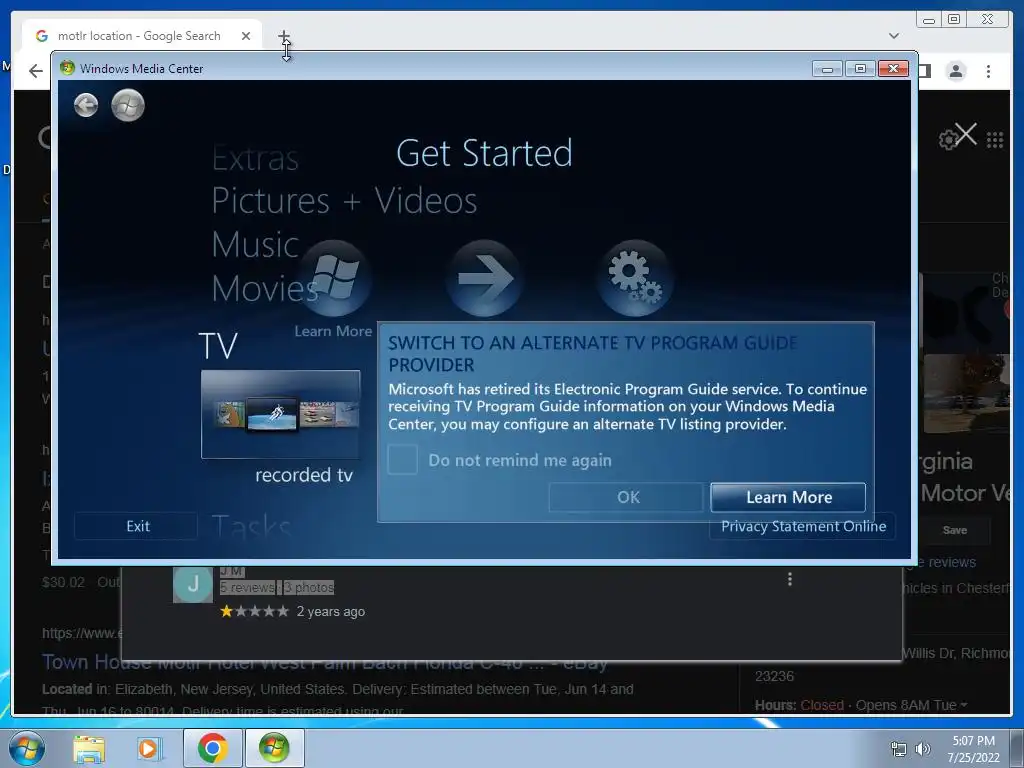
Task: Click Media Center taskbar icon
Action: (x=274, y=748)
